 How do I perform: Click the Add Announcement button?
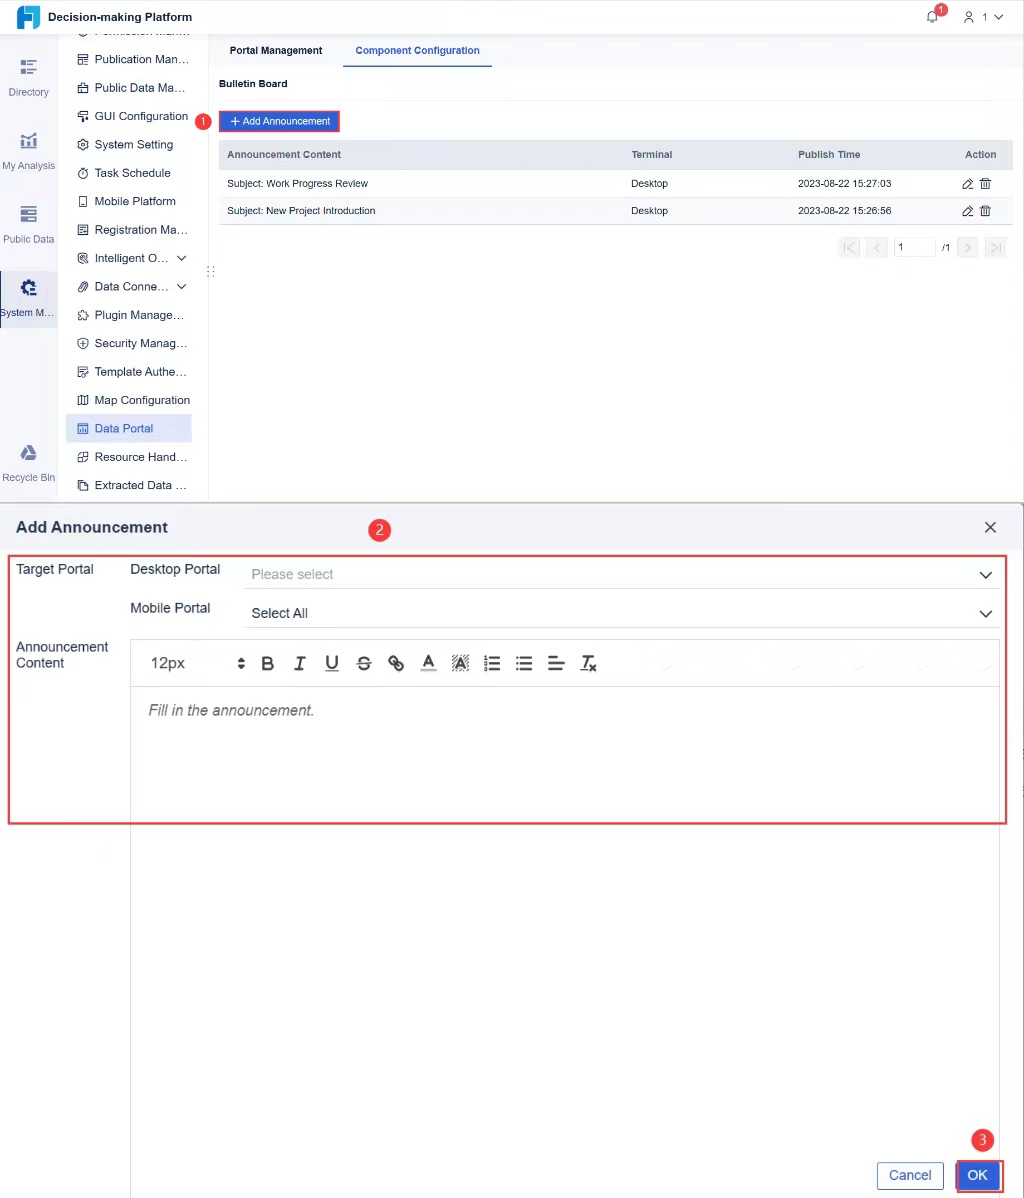click(x=279, y=121)
